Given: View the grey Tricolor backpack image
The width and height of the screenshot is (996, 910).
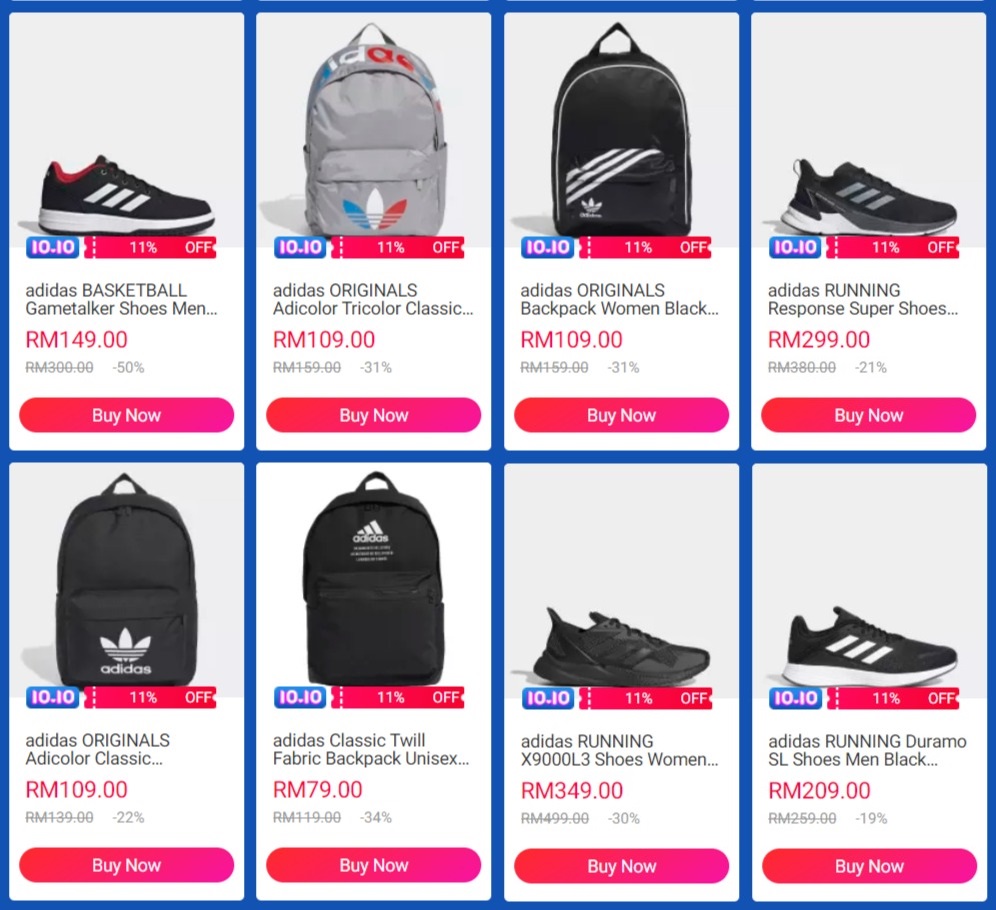Looking at the screenshot, I should click(x=374, y=130).
